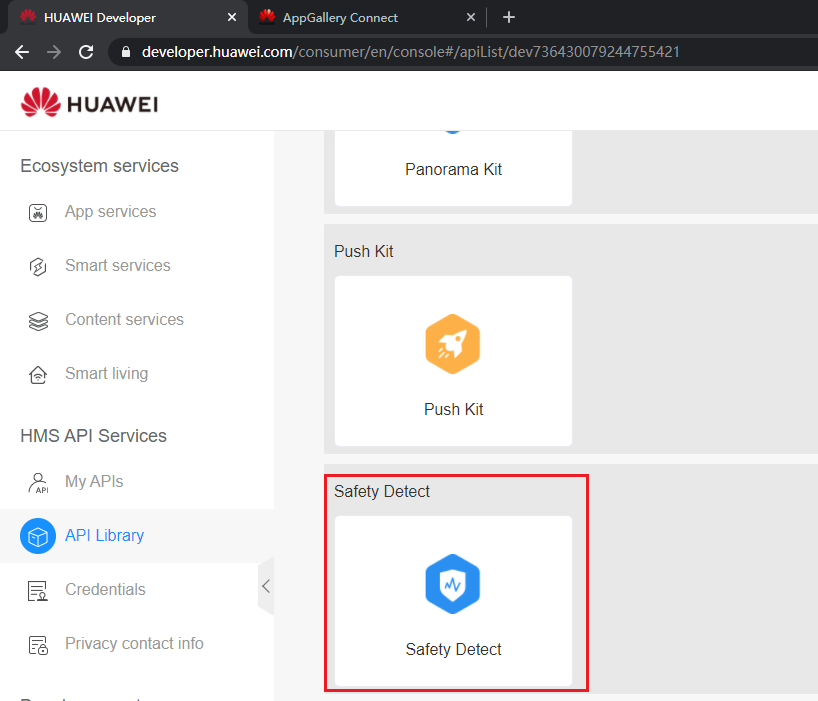The image size is (818, 701).
Task: Select the Smart services sidebar icon
Action: pos(38,265)
